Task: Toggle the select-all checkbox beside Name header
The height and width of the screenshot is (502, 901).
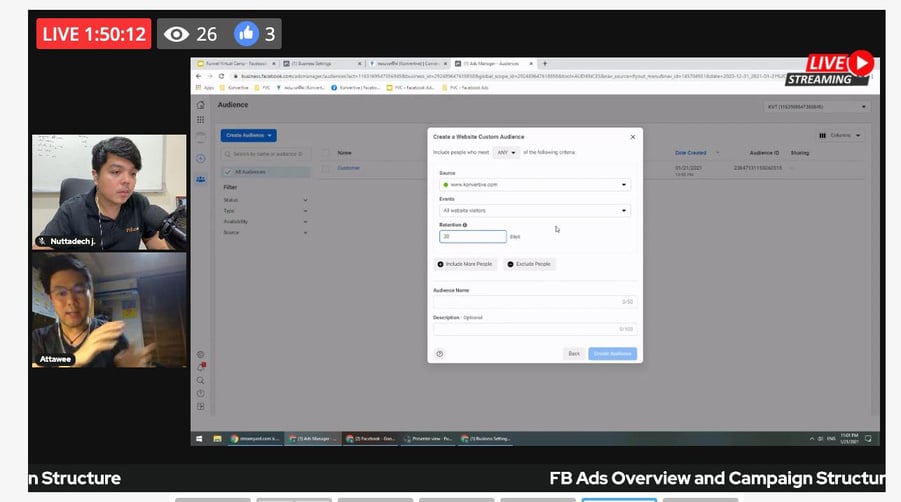Action: [x=326, y=153]
